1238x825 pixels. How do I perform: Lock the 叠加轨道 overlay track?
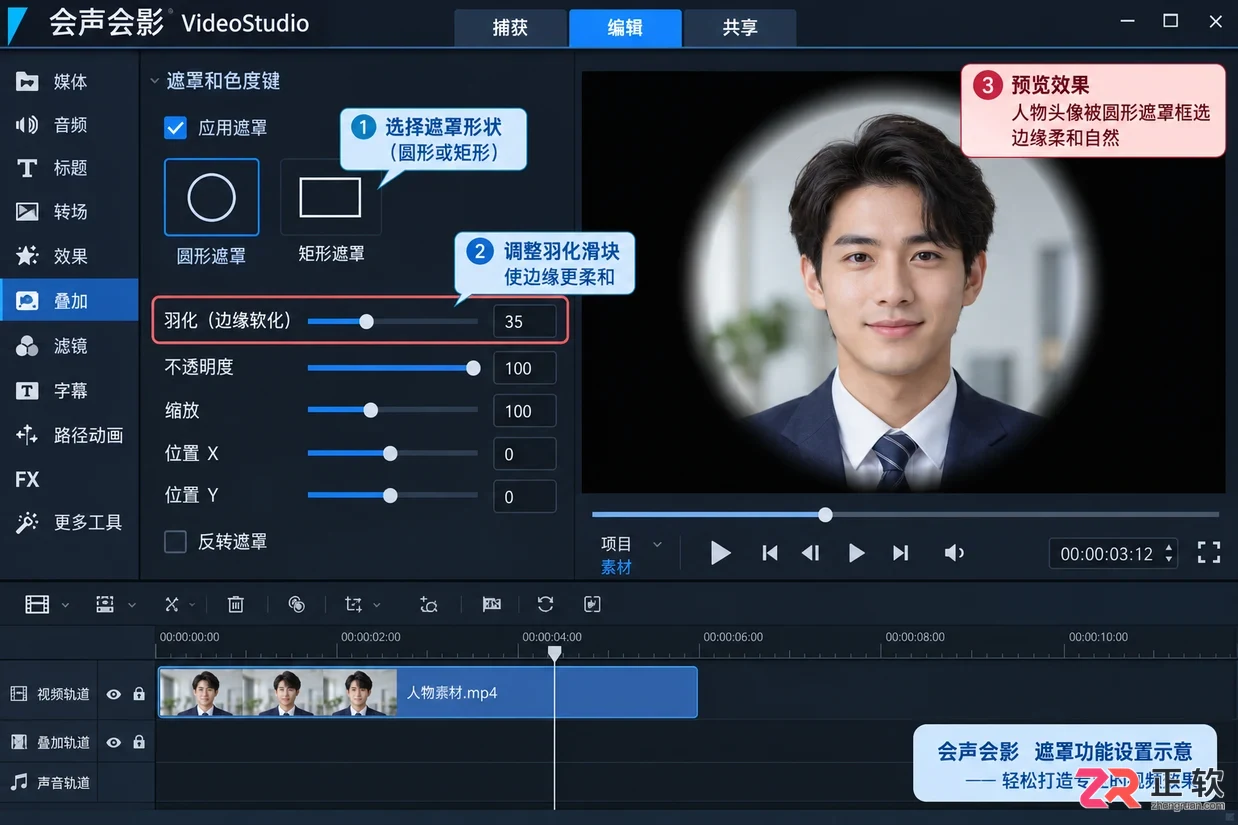[x=139, y=742]
